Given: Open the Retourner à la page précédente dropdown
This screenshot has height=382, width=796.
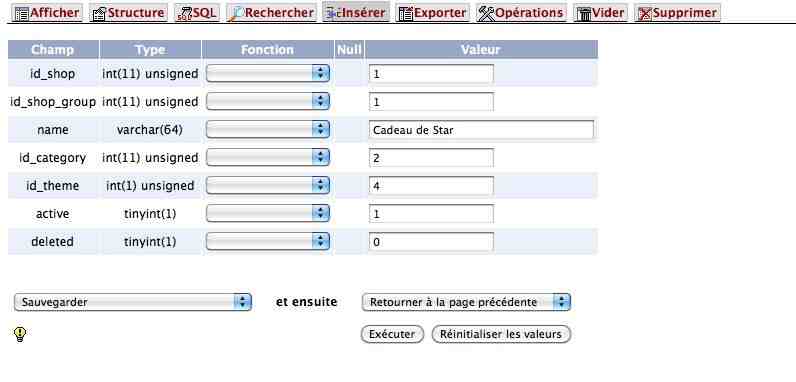Looking at the screenshot, I should tap(466, 302).
